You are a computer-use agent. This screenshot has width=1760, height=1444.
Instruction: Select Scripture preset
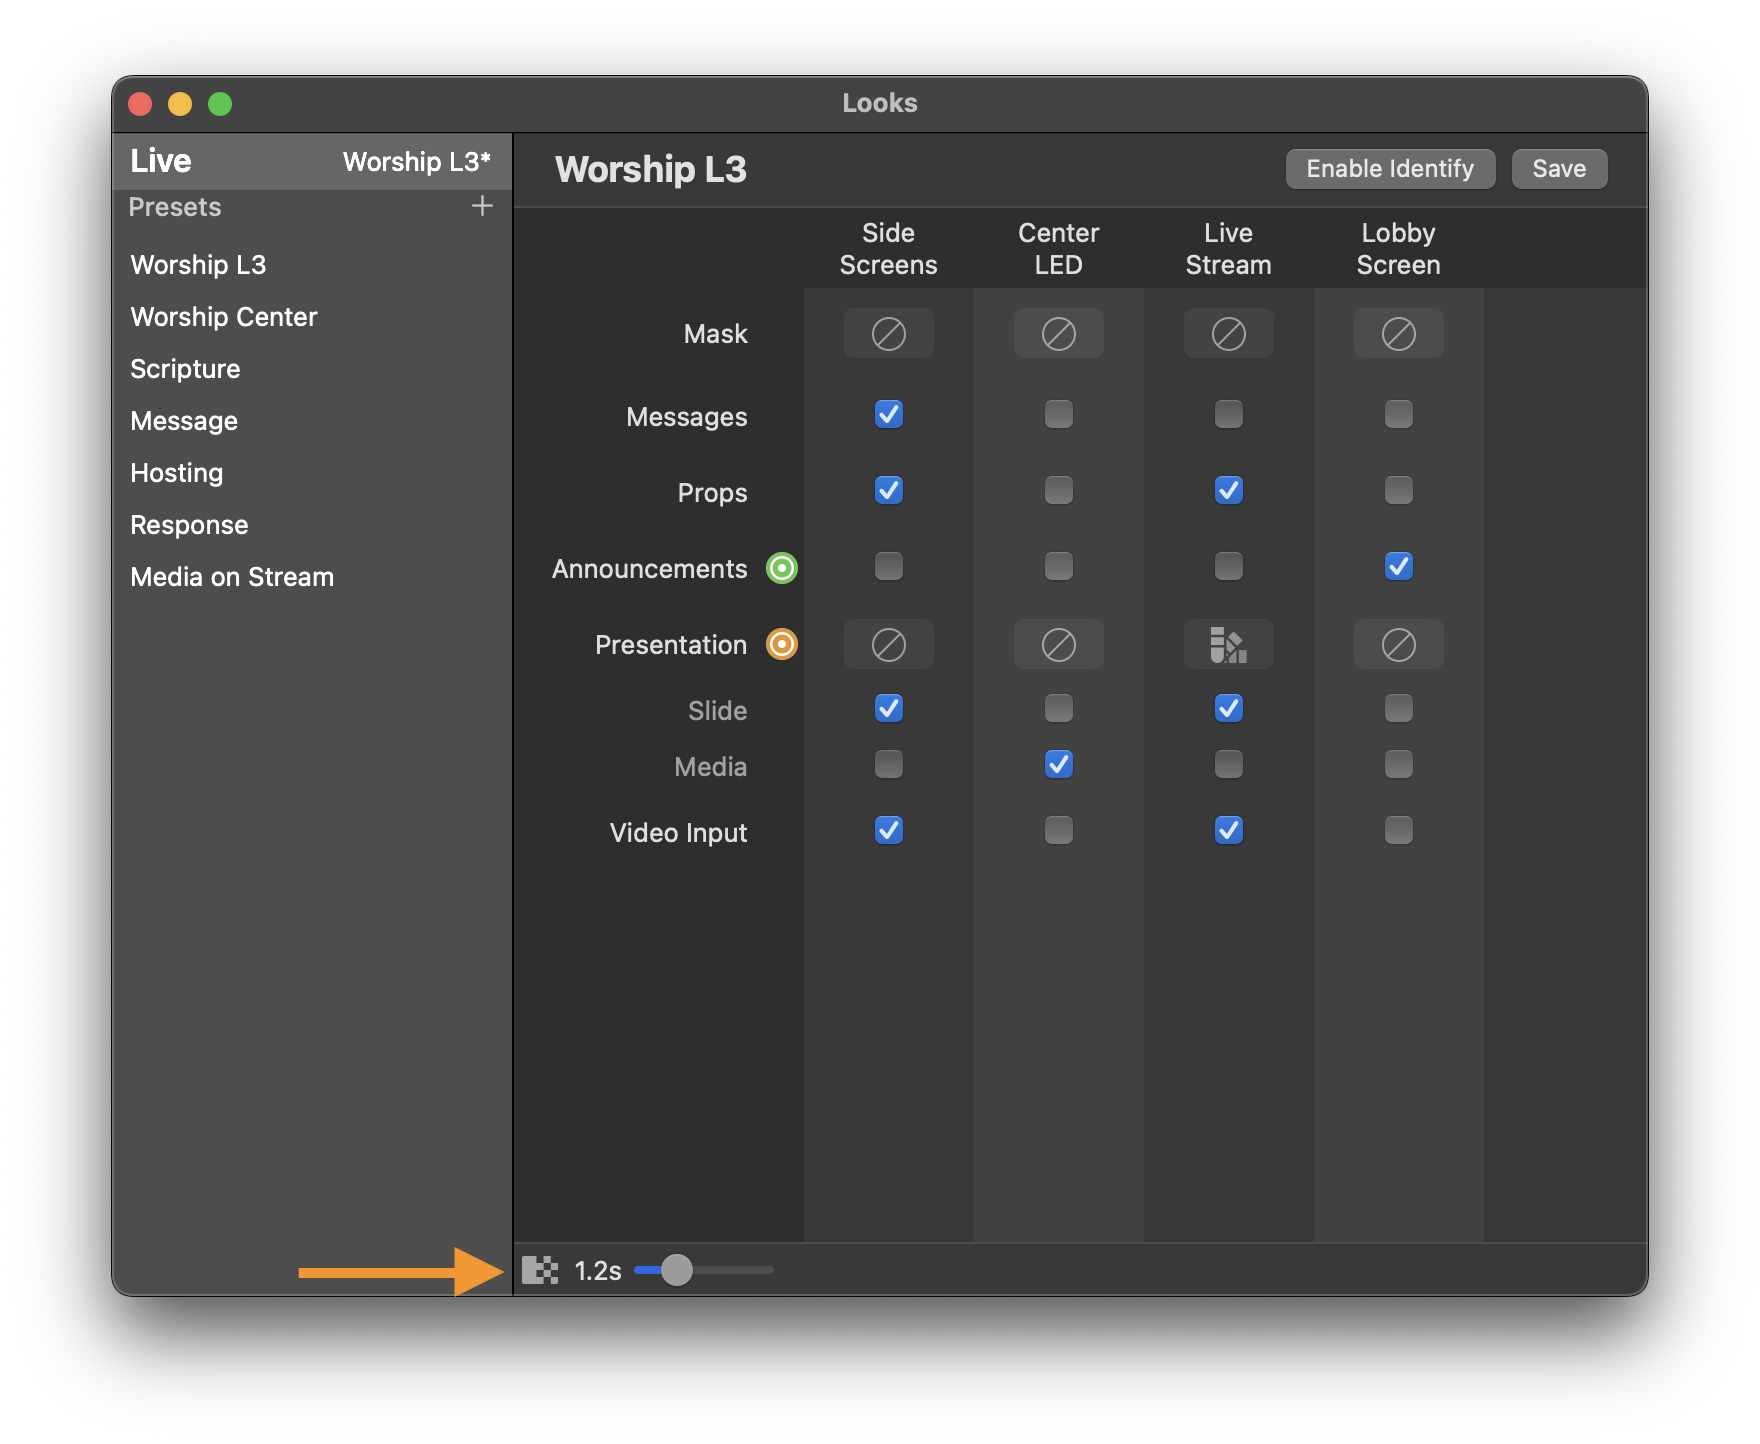click(x=312, y=369)
